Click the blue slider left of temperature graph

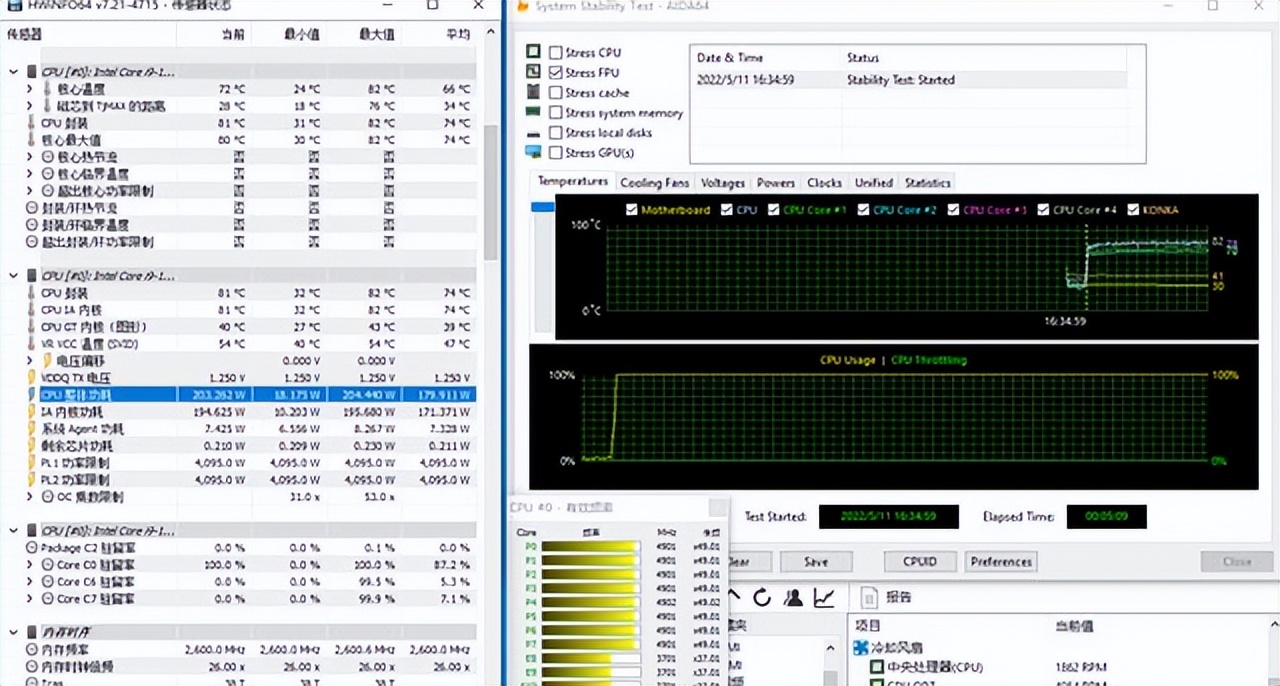pyautogui.click(x=542, y=207)
